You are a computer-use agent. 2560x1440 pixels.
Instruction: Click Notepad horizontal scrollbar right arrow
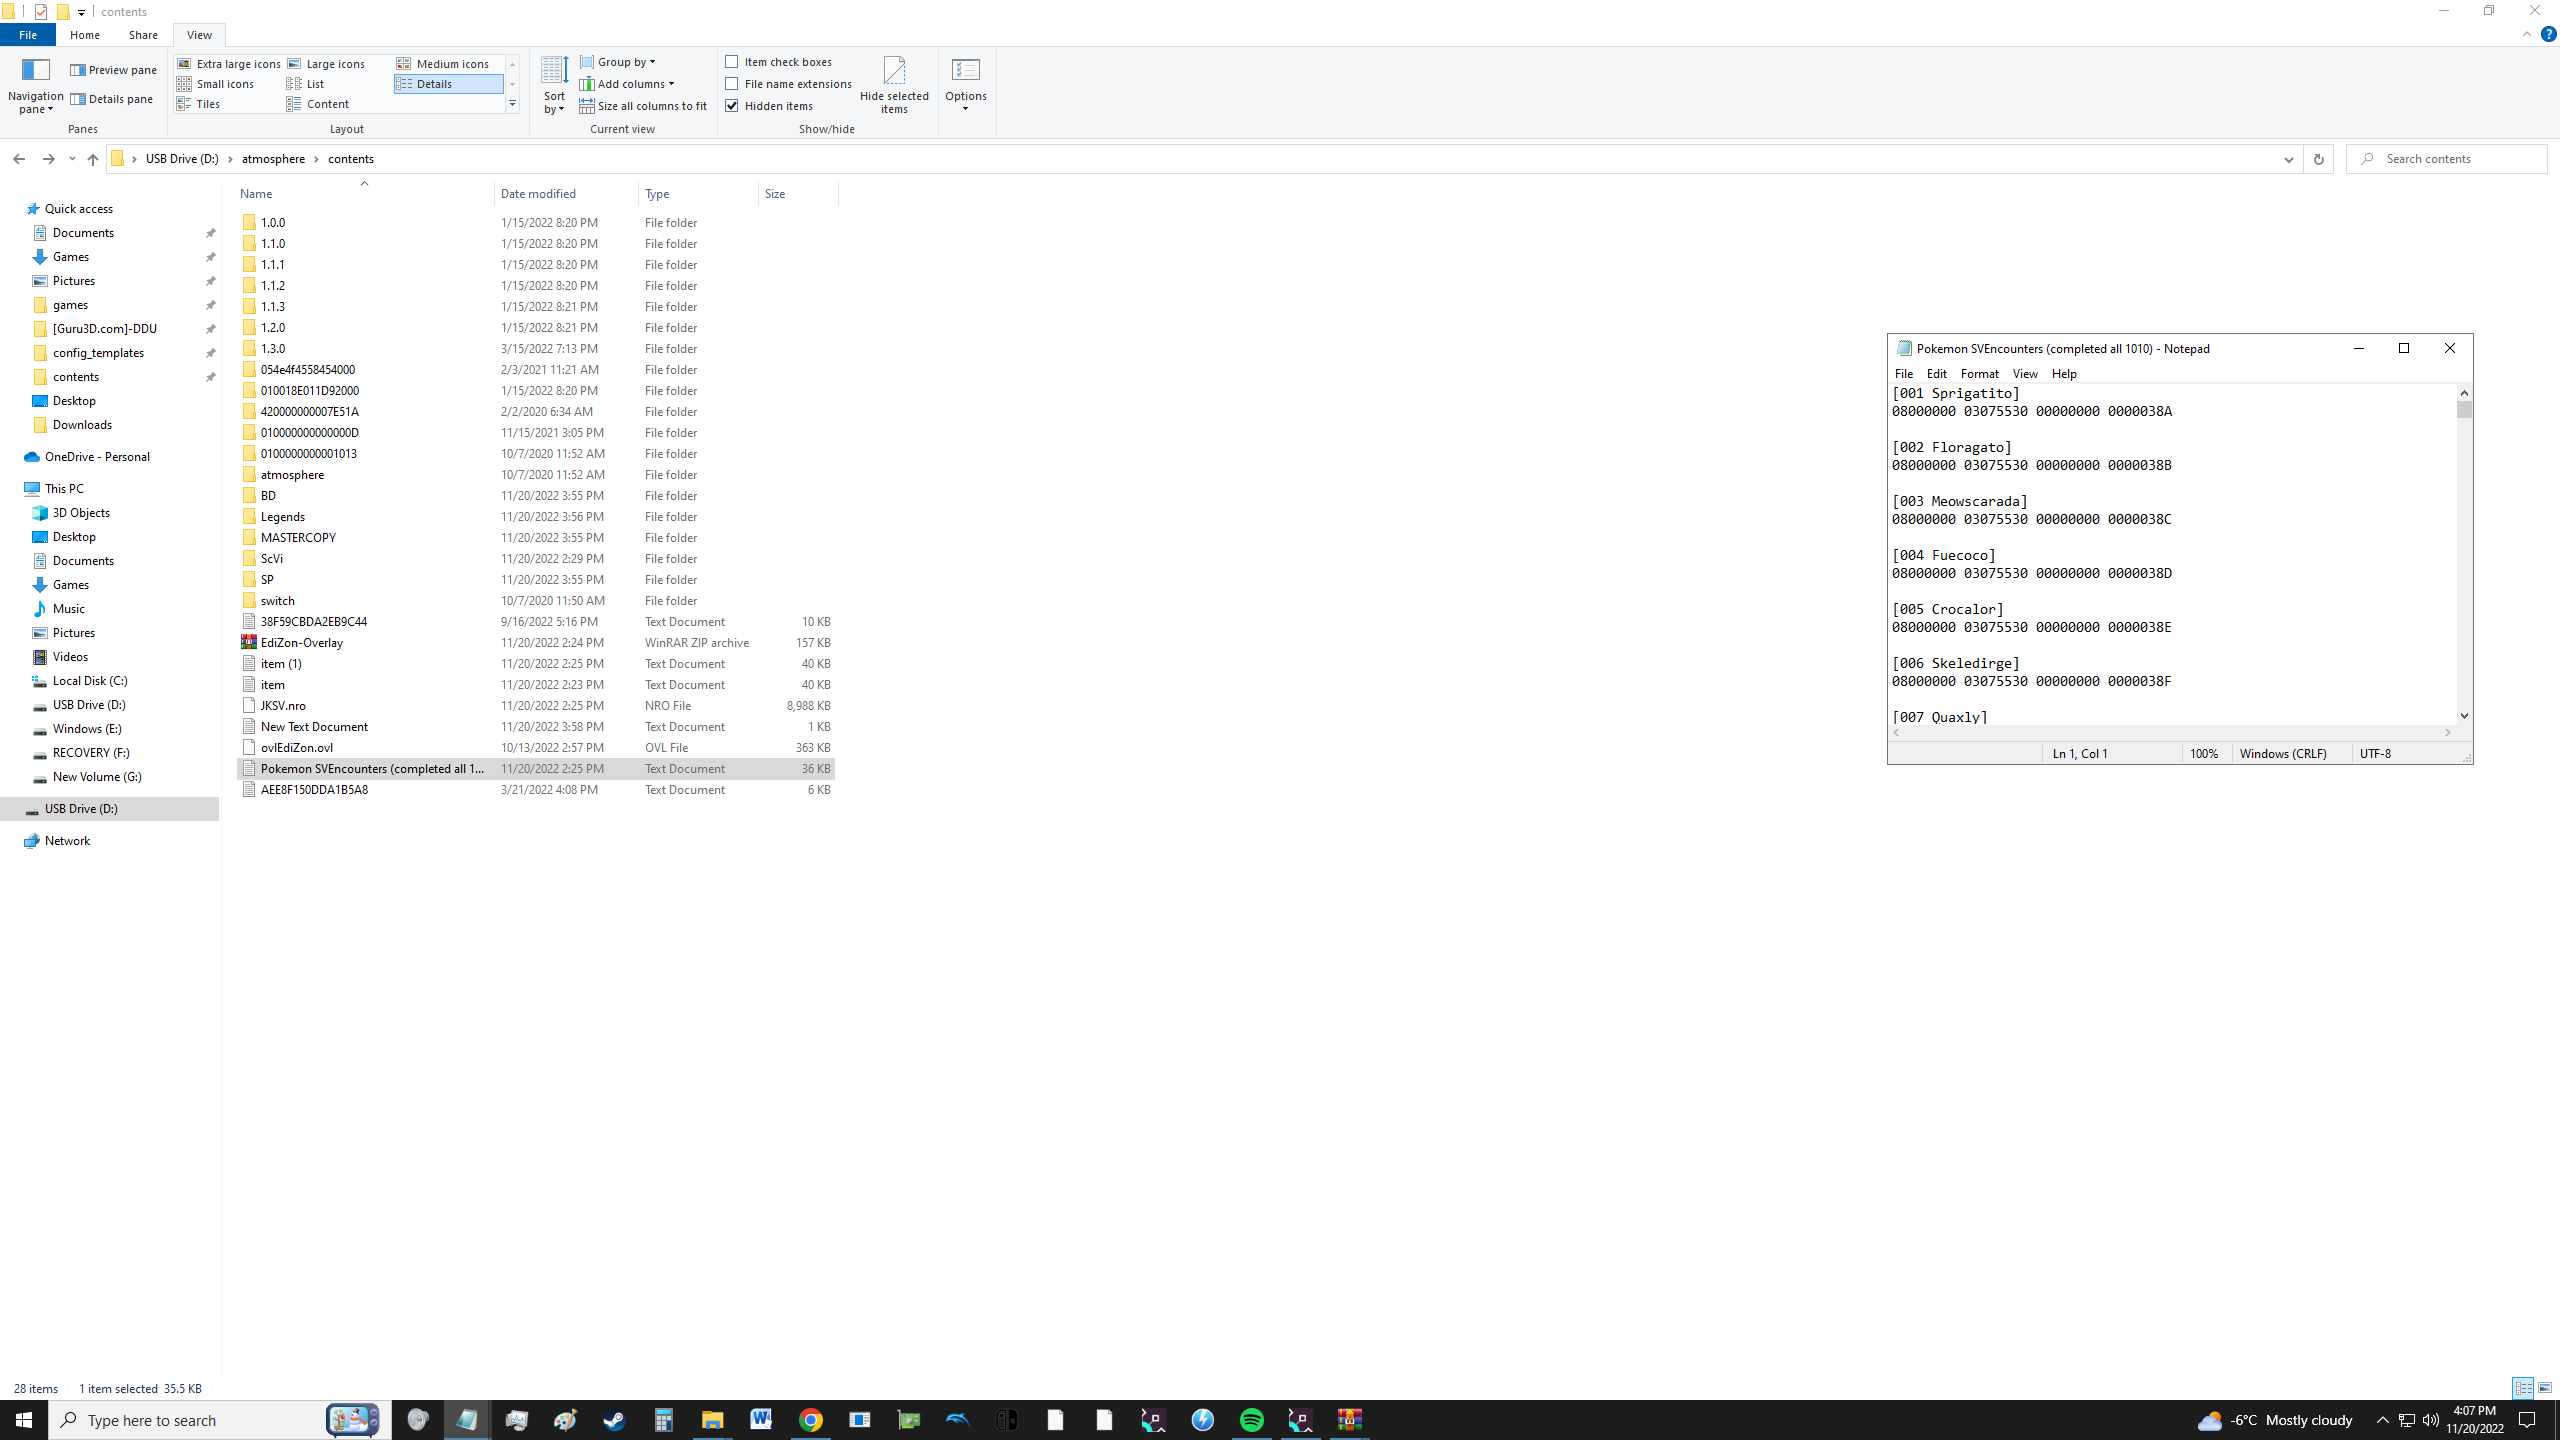point(2448,733)
